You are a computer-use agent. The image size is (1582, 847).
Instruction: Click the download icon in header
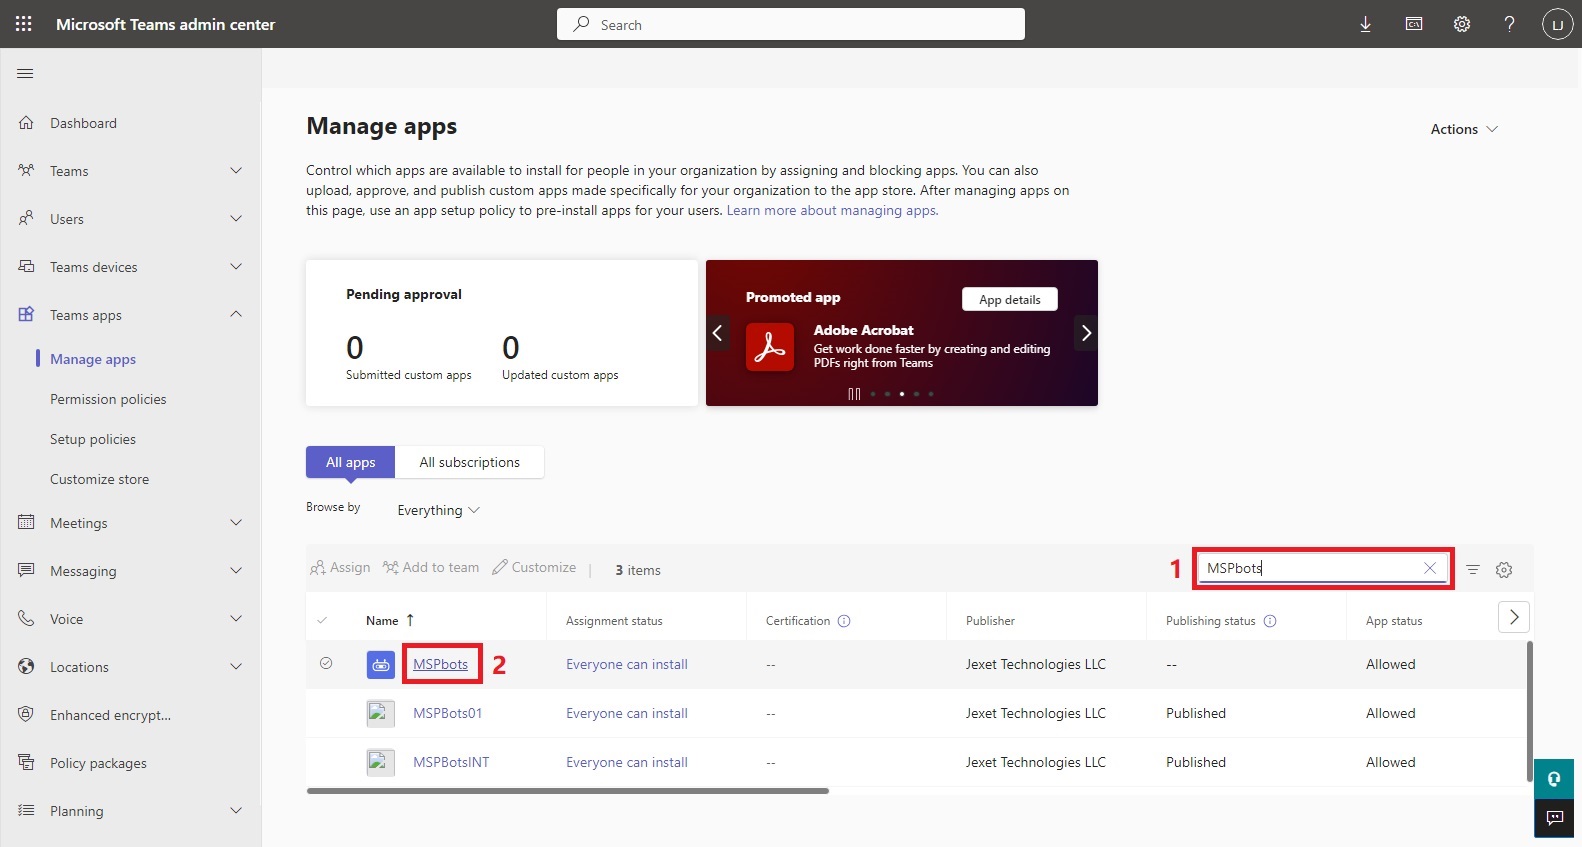(1365, 24)
